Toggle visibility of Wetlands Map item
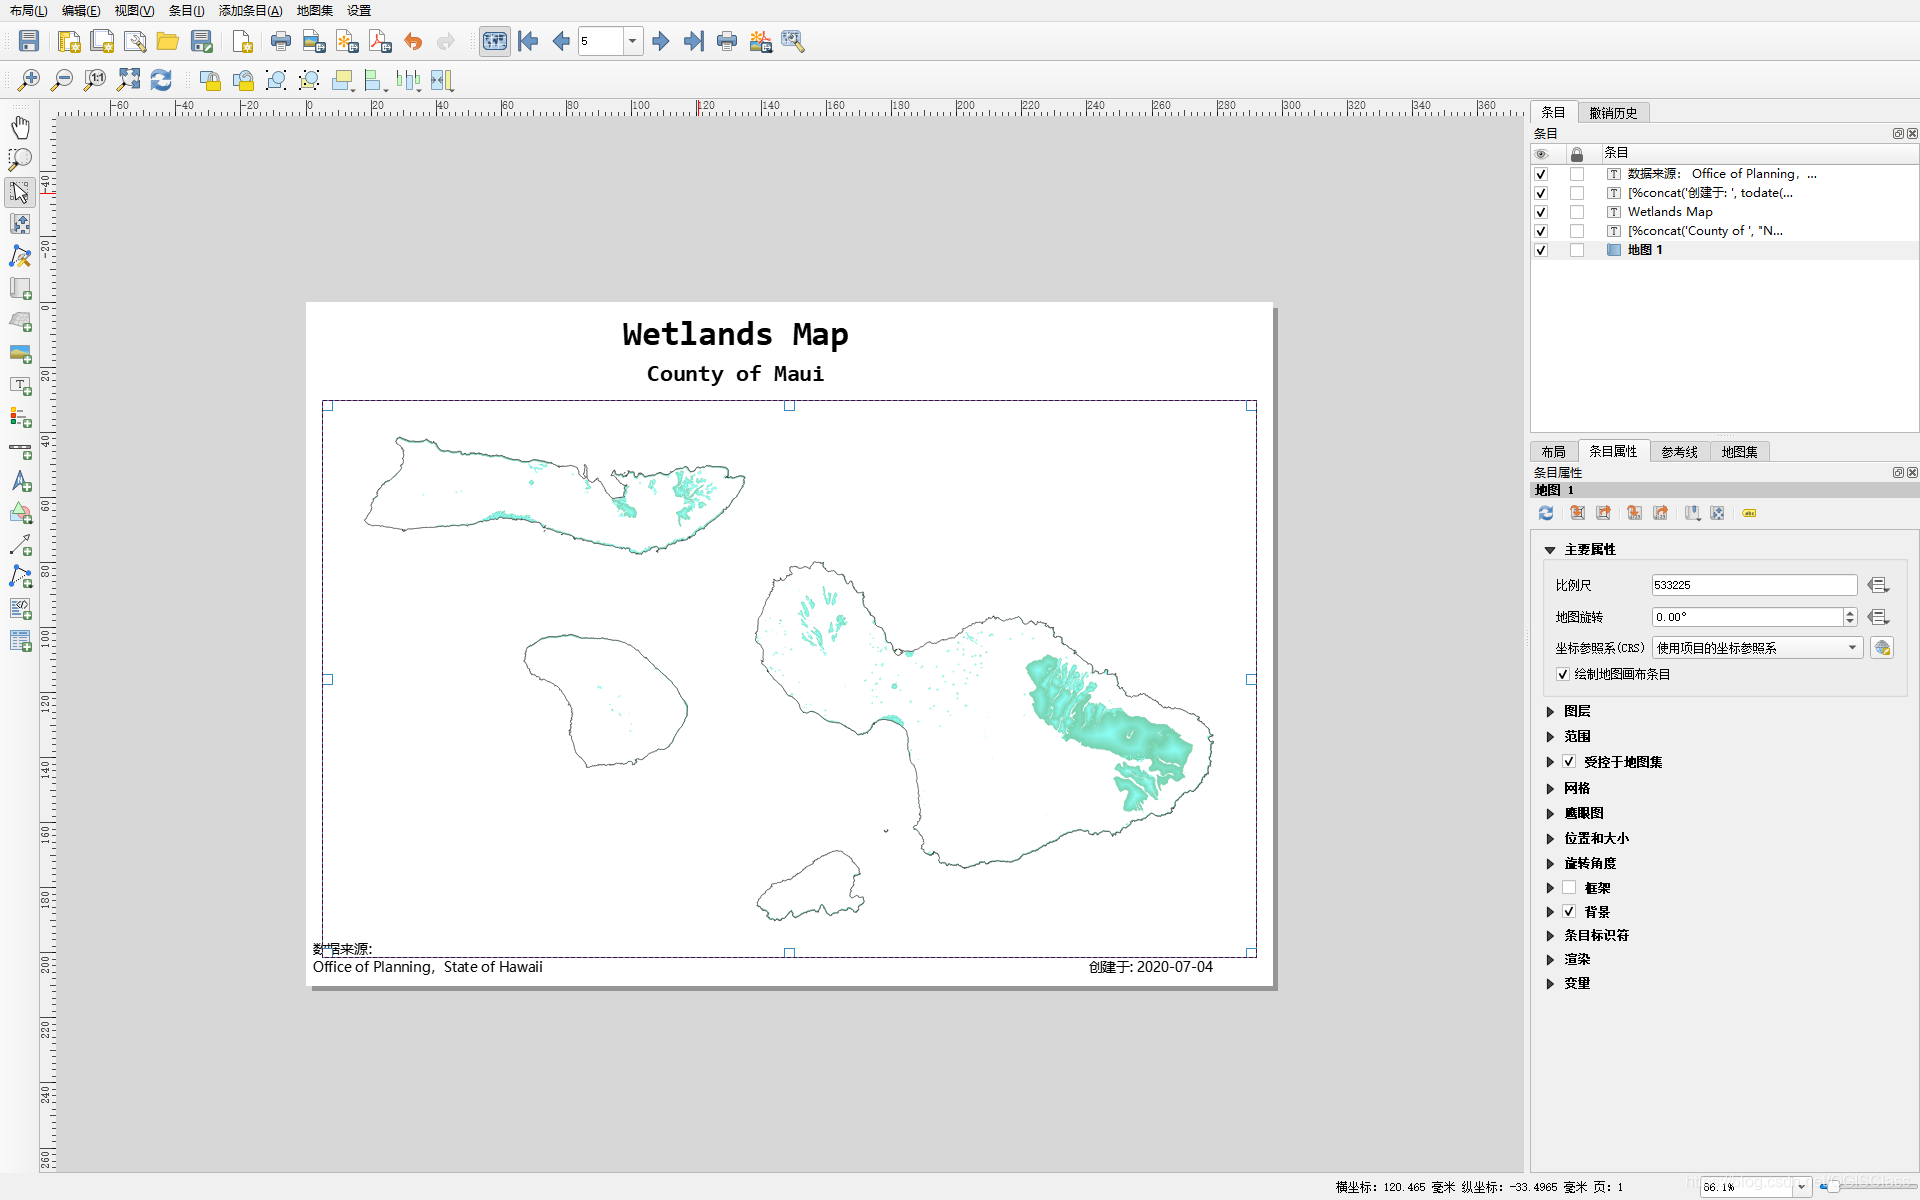The height and width of the screenshot is (1200, 1920). coord(1541,212)
